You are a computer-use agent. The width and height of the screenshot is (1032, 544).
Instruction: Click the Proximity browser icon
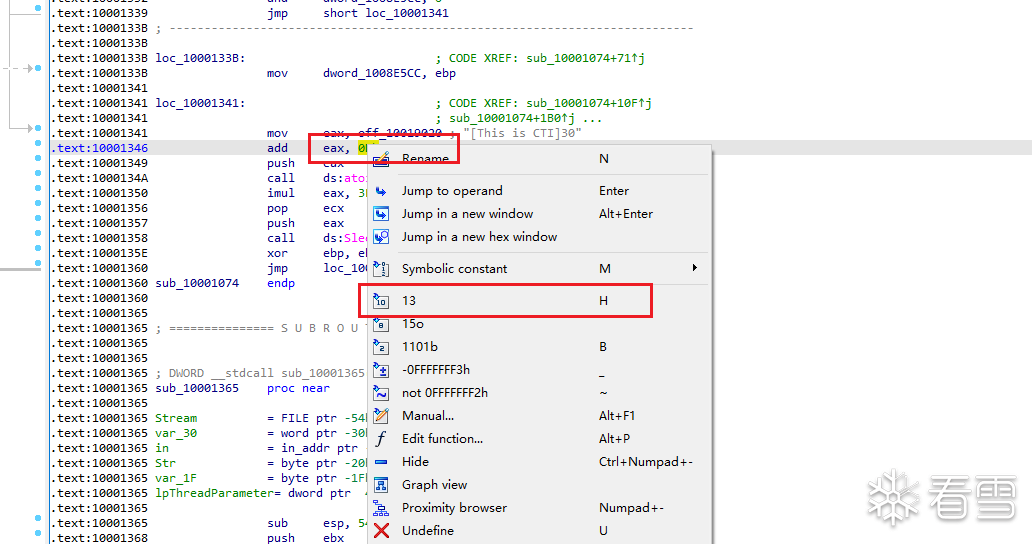[381, 508]
